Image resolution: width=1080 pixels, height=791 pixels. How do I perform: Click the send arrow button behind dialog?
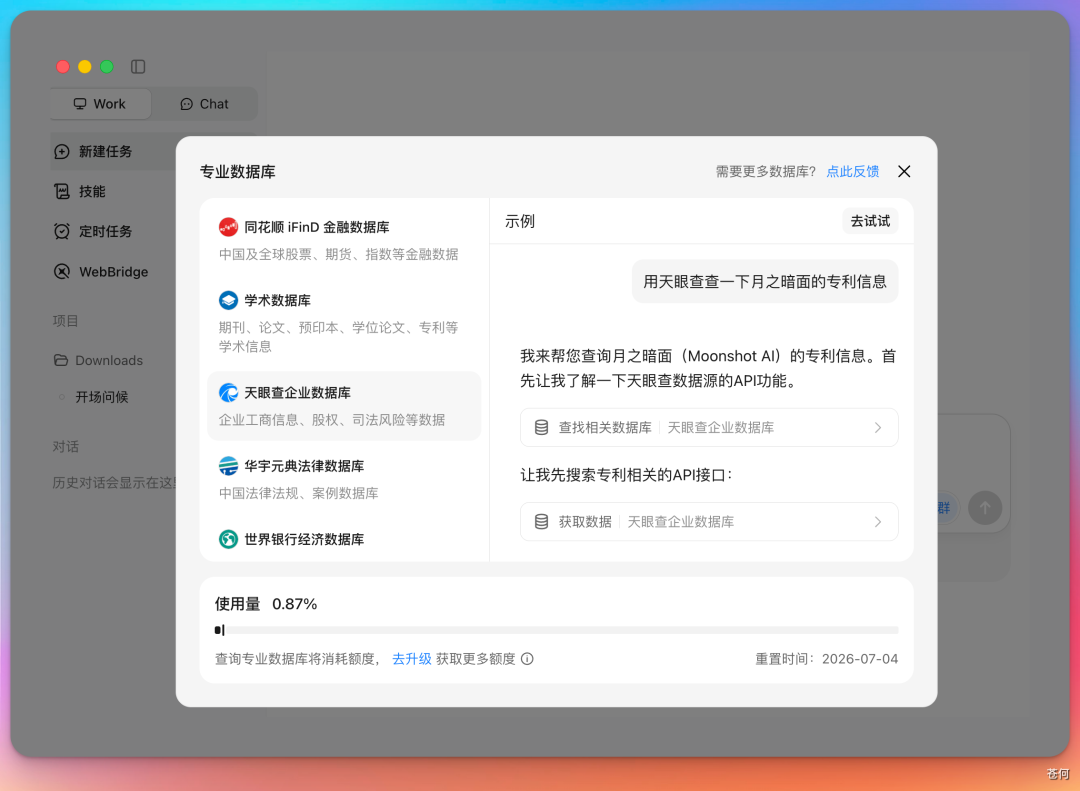click(985, 508)
